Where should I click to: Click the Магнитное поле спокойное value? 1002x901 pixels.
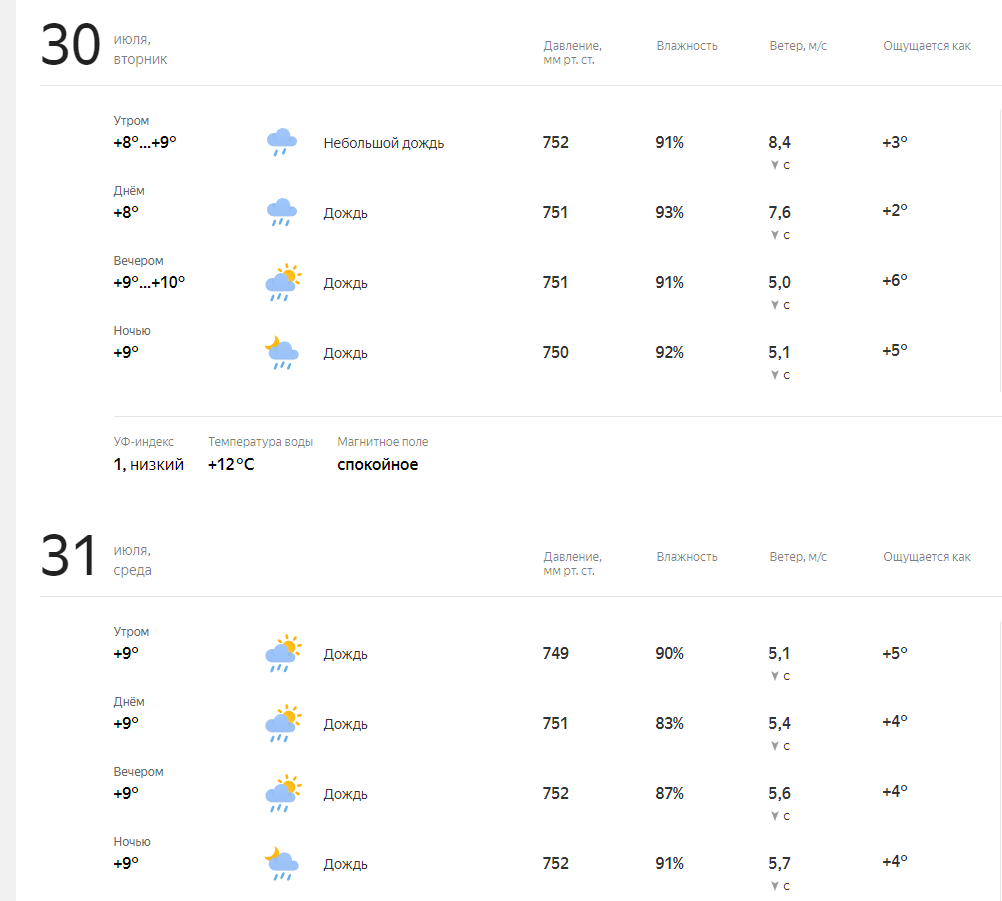pos(378,465)
